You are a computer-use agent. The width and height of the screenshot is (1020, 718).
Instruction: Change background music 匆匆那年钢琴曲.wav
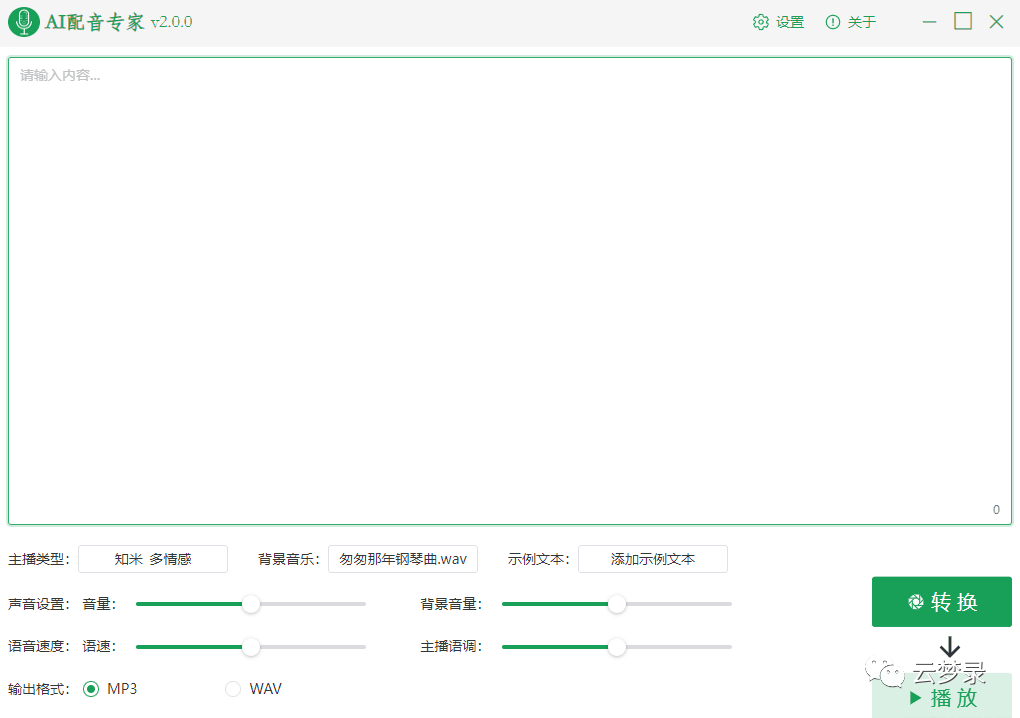(x=402, y=559)
